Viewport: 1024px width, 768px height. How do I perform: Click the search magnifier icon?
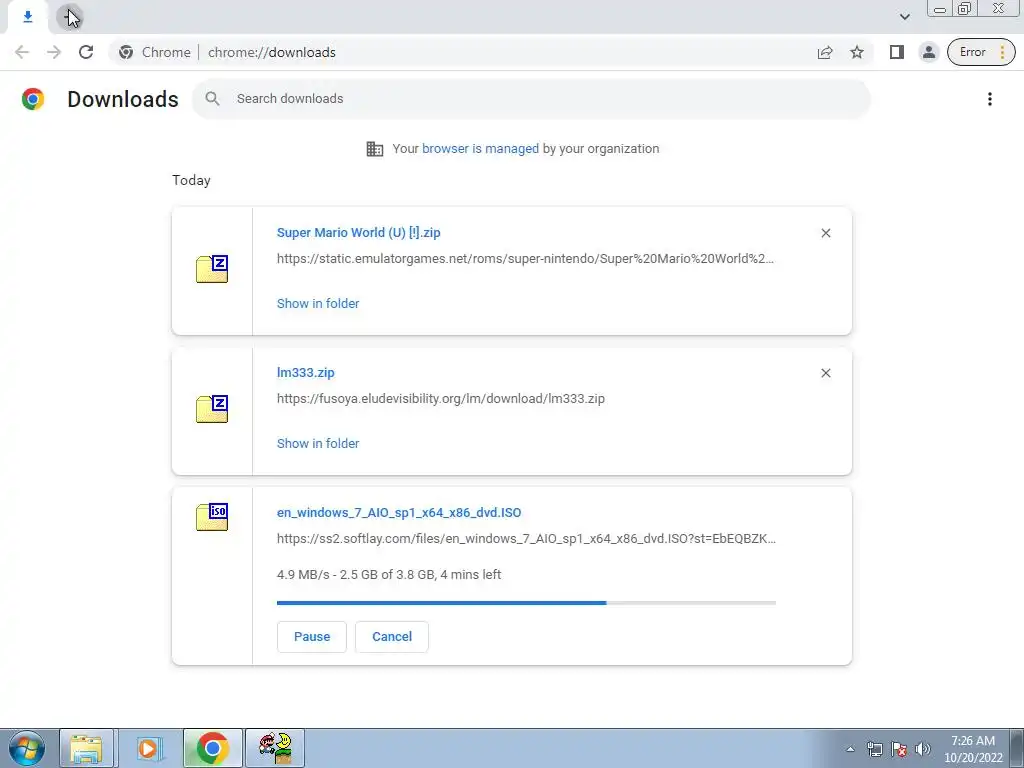point(212,99)
